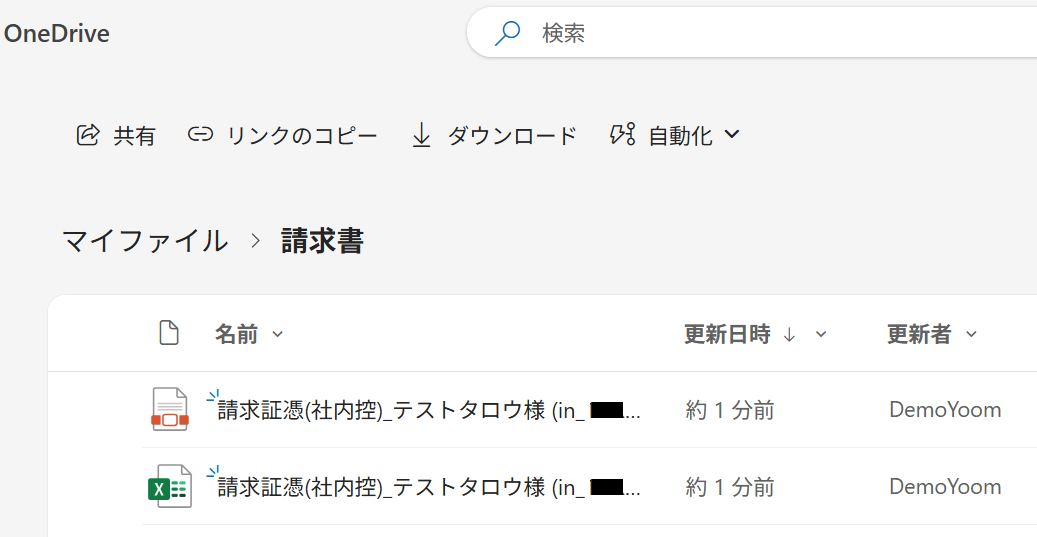Go to マイファイル in the breadcrumb
Screen dimensions: 1037x537
click(x=145, y=241)
